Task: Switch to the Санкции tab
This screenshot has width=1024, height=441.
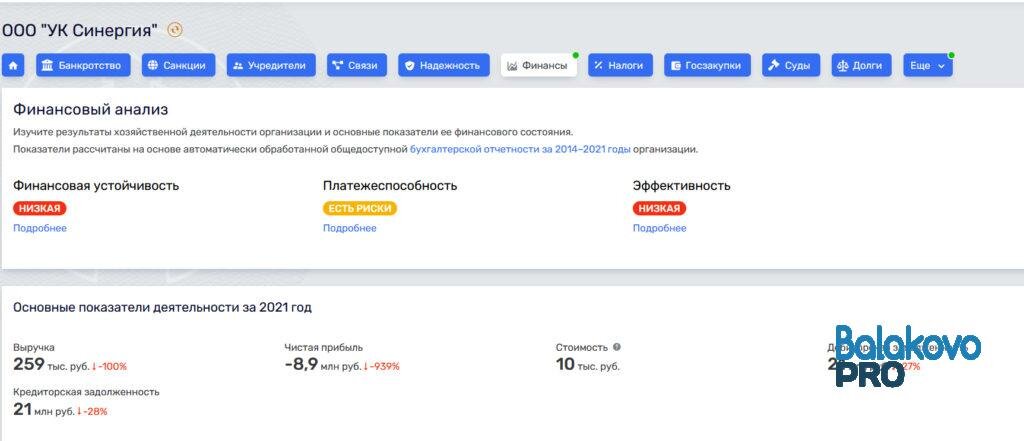Action: click(178, 65)
